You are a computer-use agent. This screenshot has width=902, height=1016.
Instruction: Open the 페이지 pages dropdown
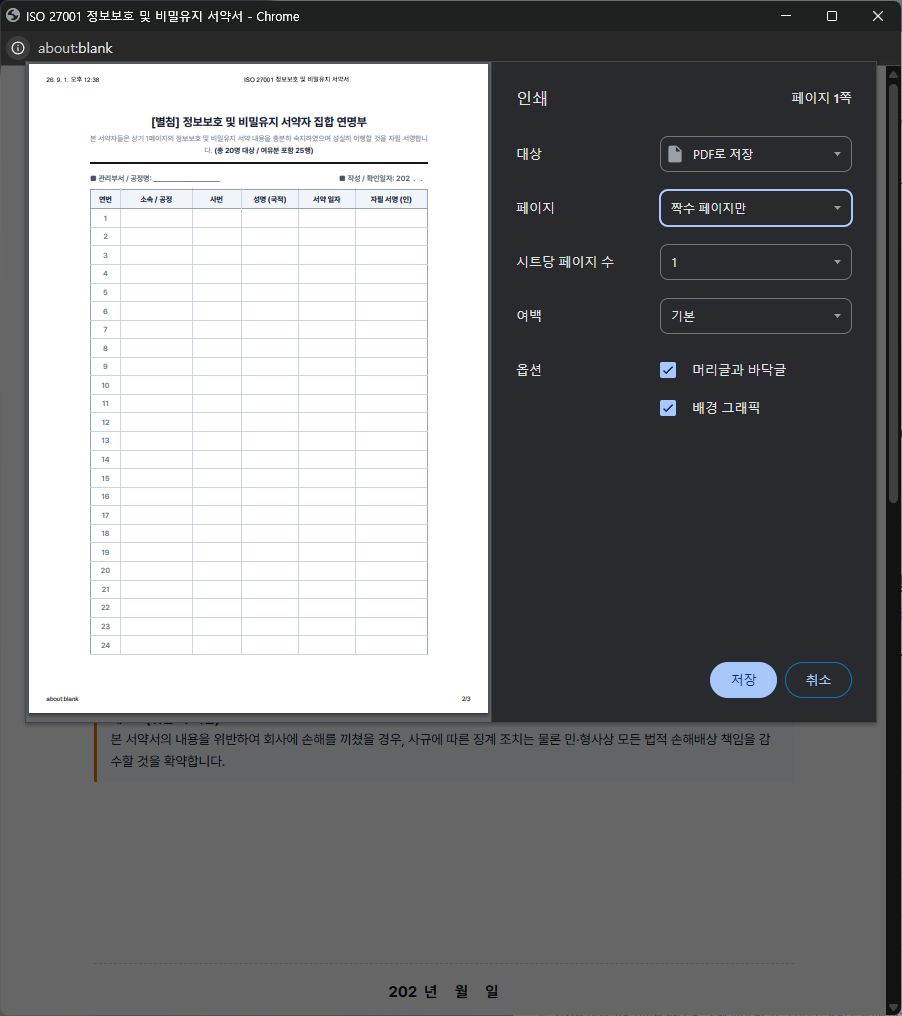coord(756,208)
